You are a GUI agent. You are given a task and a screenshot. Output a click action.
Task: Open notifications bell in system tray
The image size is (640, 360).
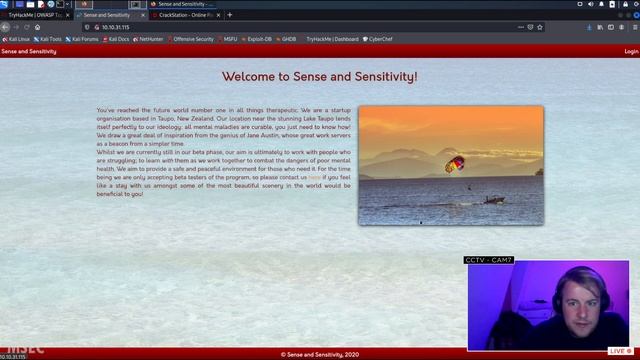601,4
